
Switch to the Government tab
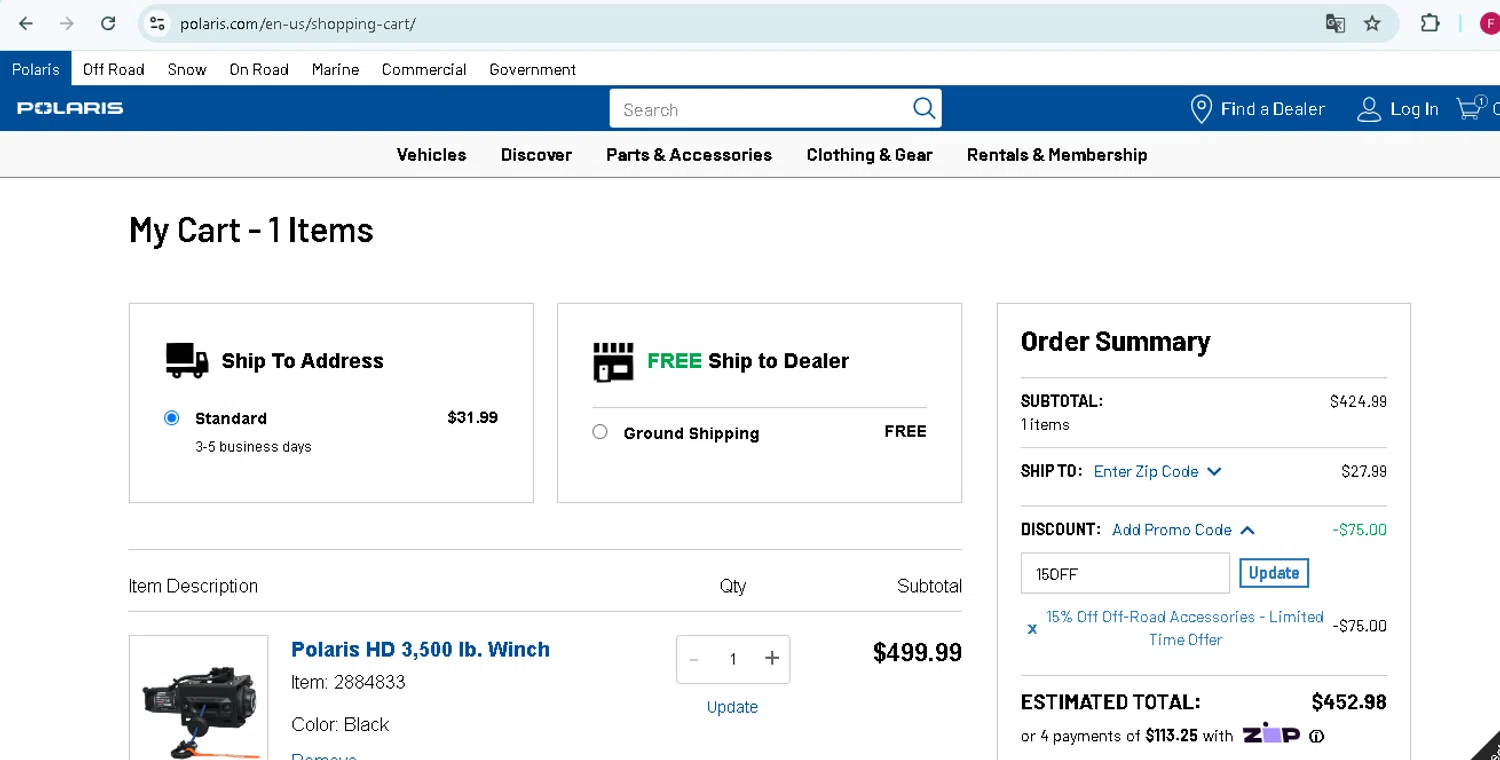[x=532, y=69]
